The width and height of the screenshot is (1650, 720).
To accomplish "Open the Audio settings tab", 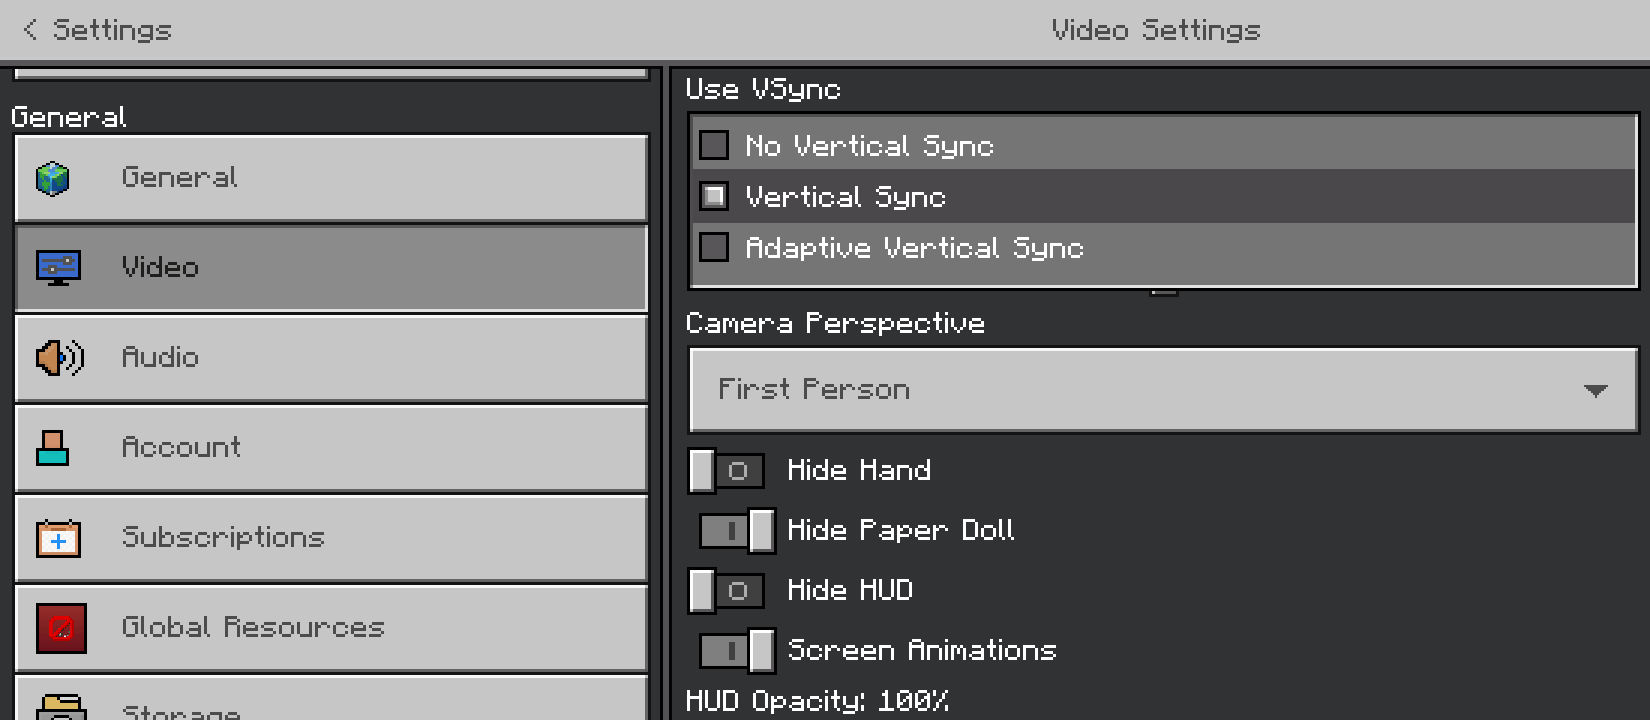I will 331,359.
